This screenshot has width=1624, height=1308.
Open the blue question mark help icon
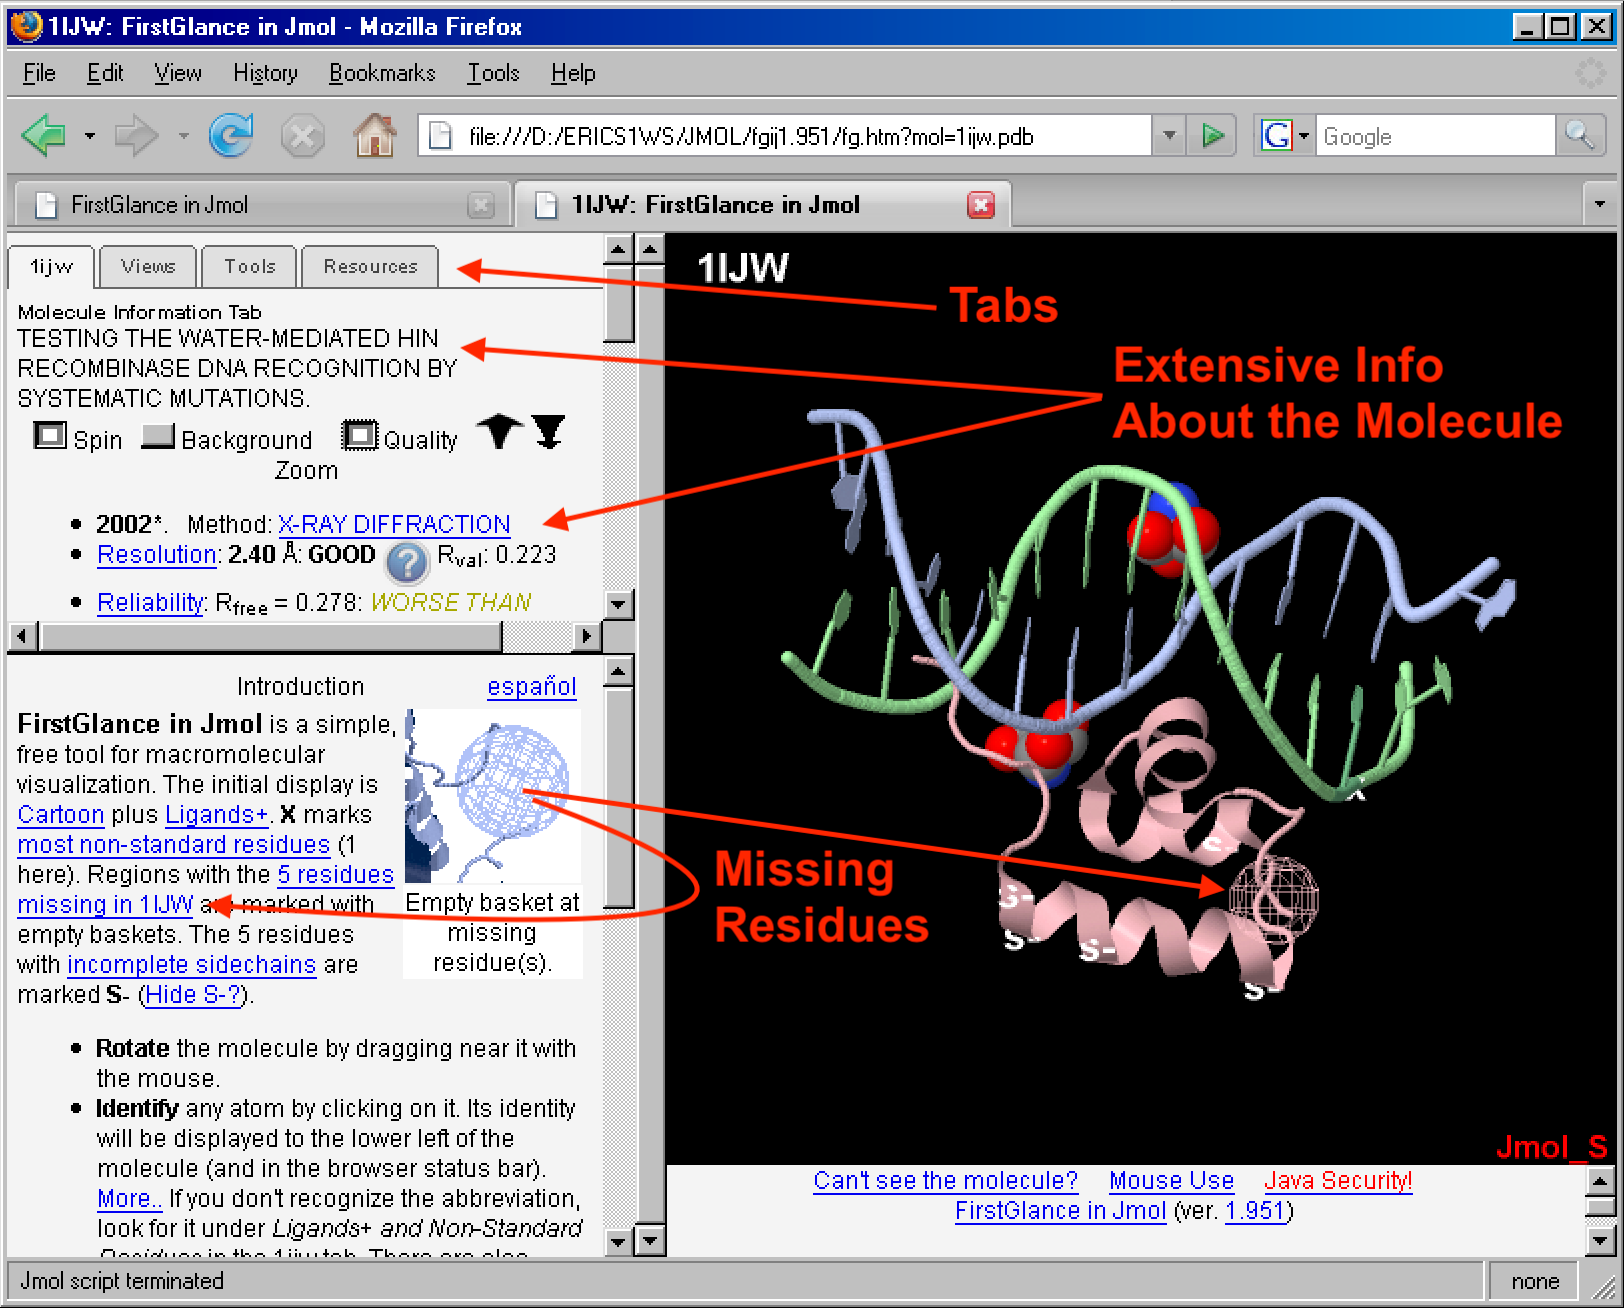407,563
